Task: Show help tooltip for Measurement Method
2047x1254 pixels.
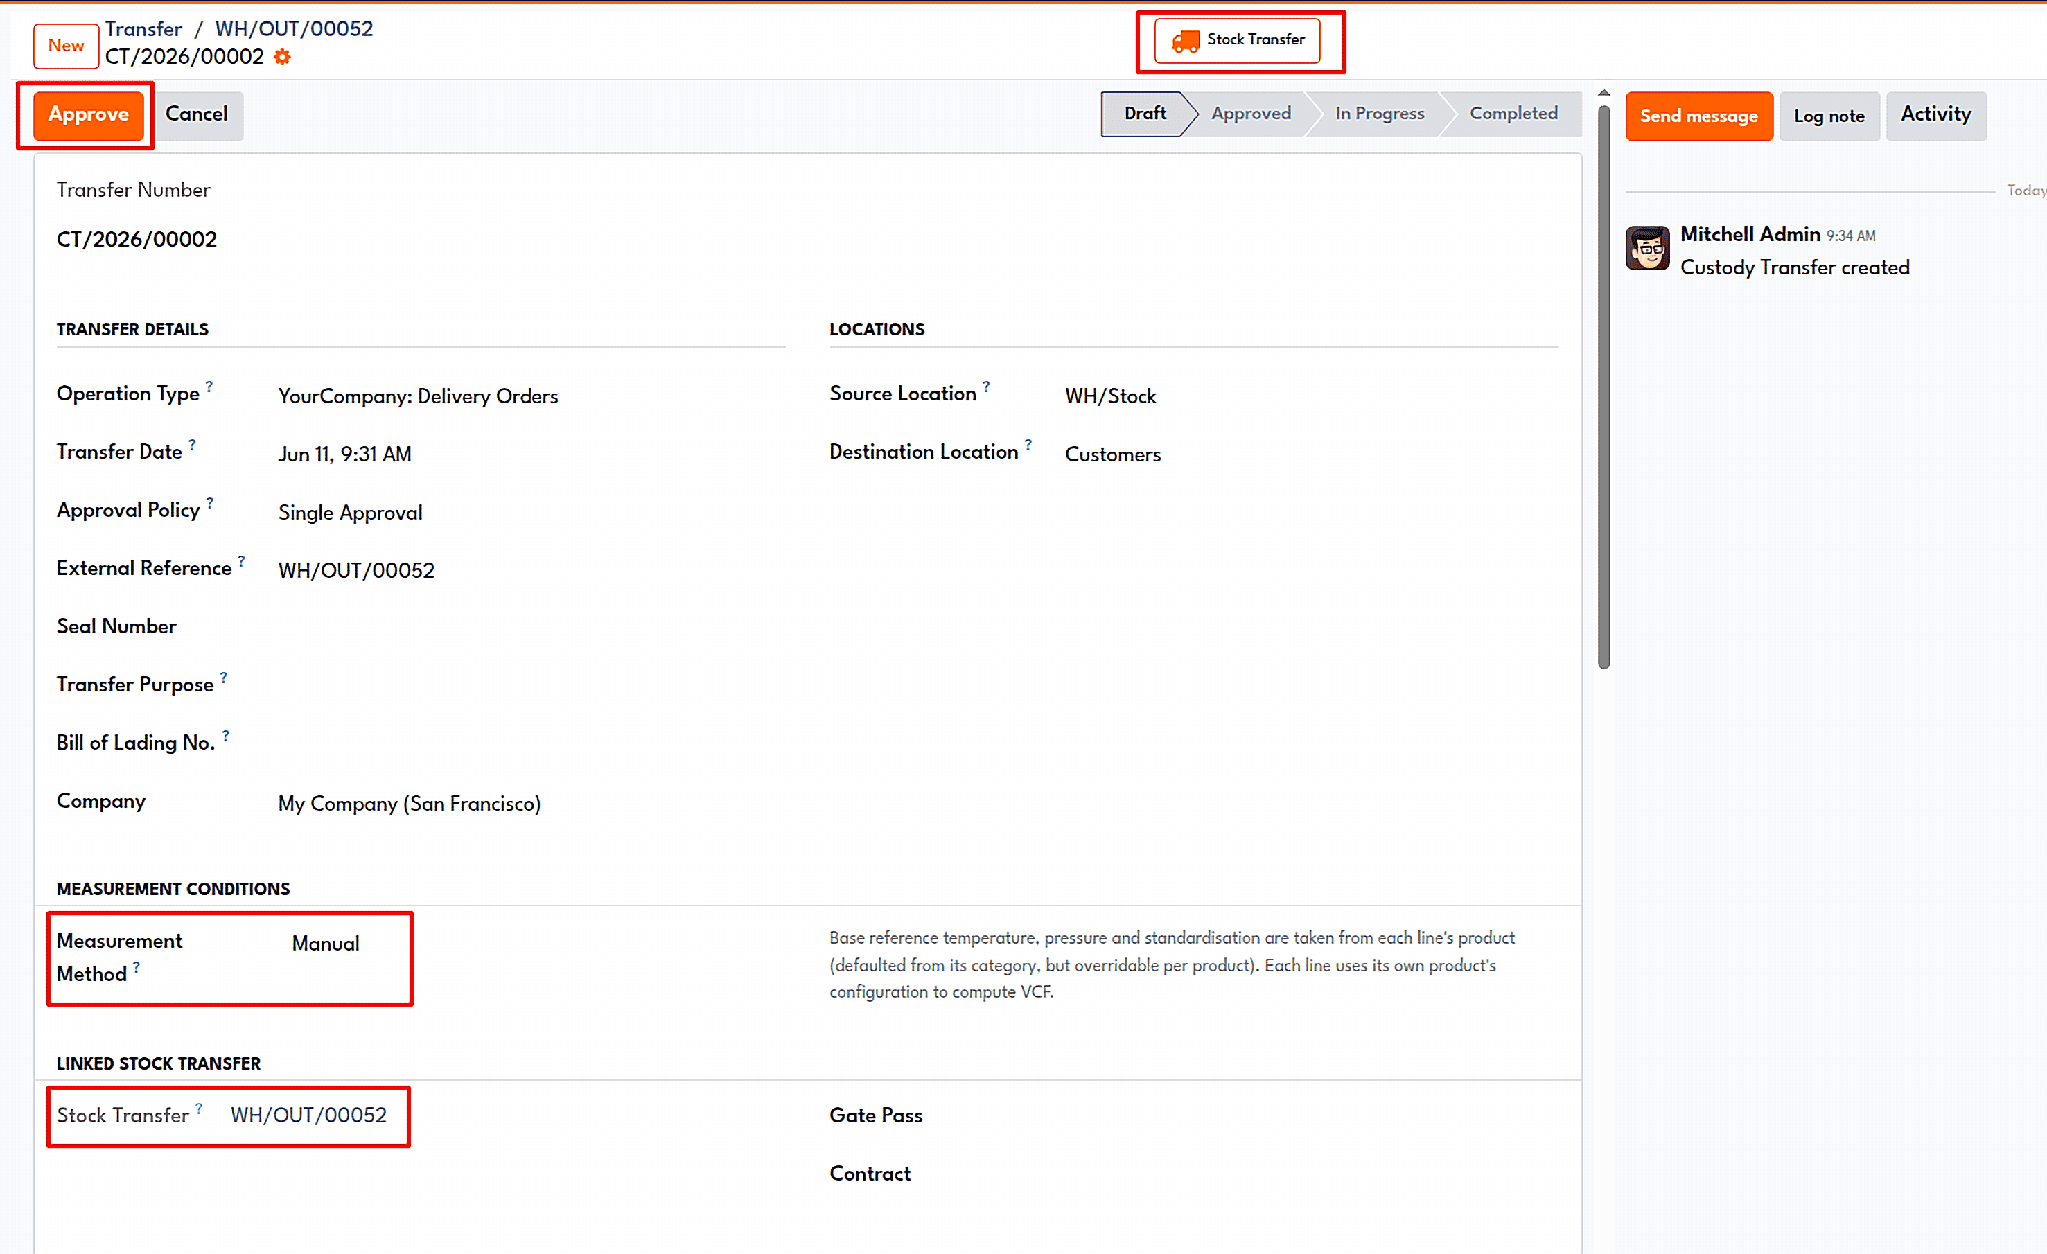Action: click(x=136, y=967)
